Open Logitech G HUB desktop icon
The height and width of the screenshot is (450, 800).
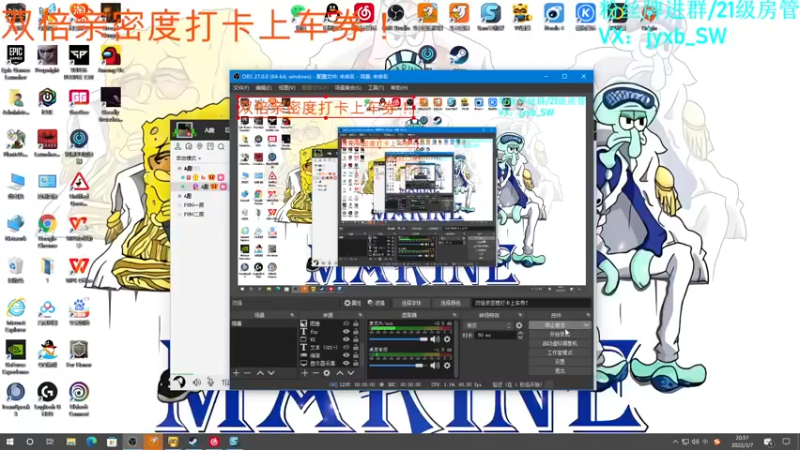point(47,399)
